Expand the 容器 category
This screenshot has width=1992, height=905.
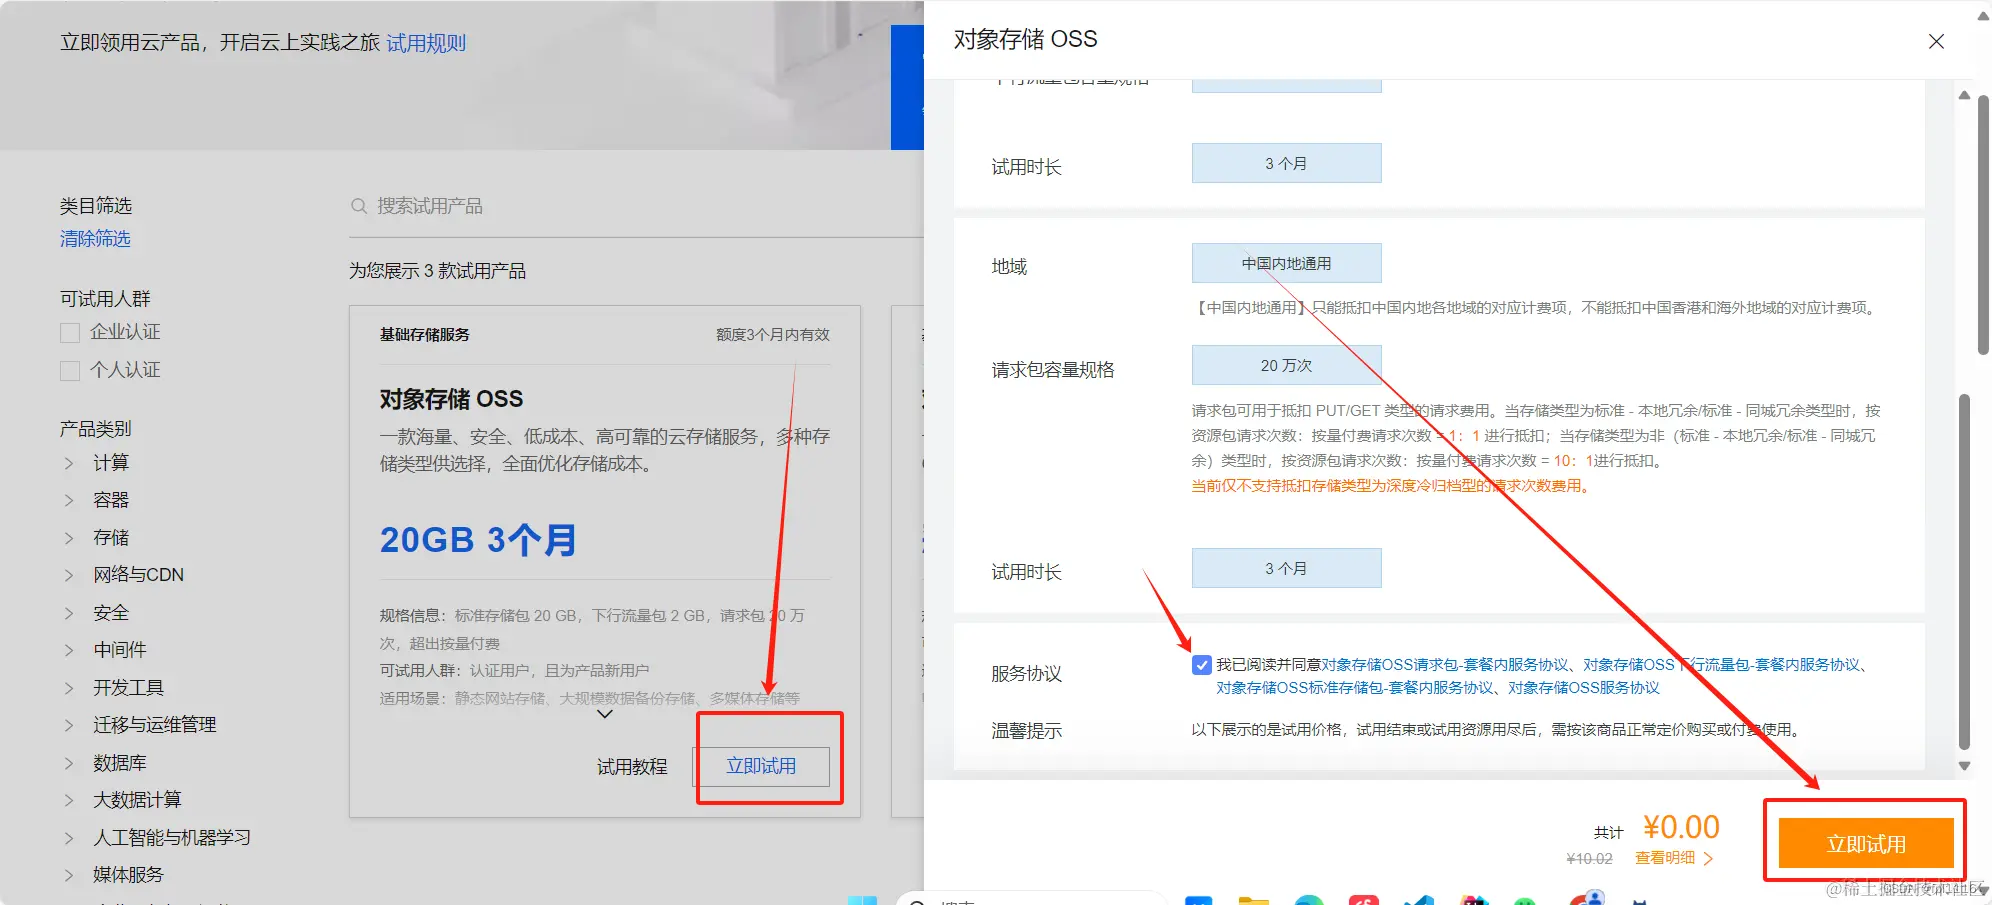click(69, 500)
